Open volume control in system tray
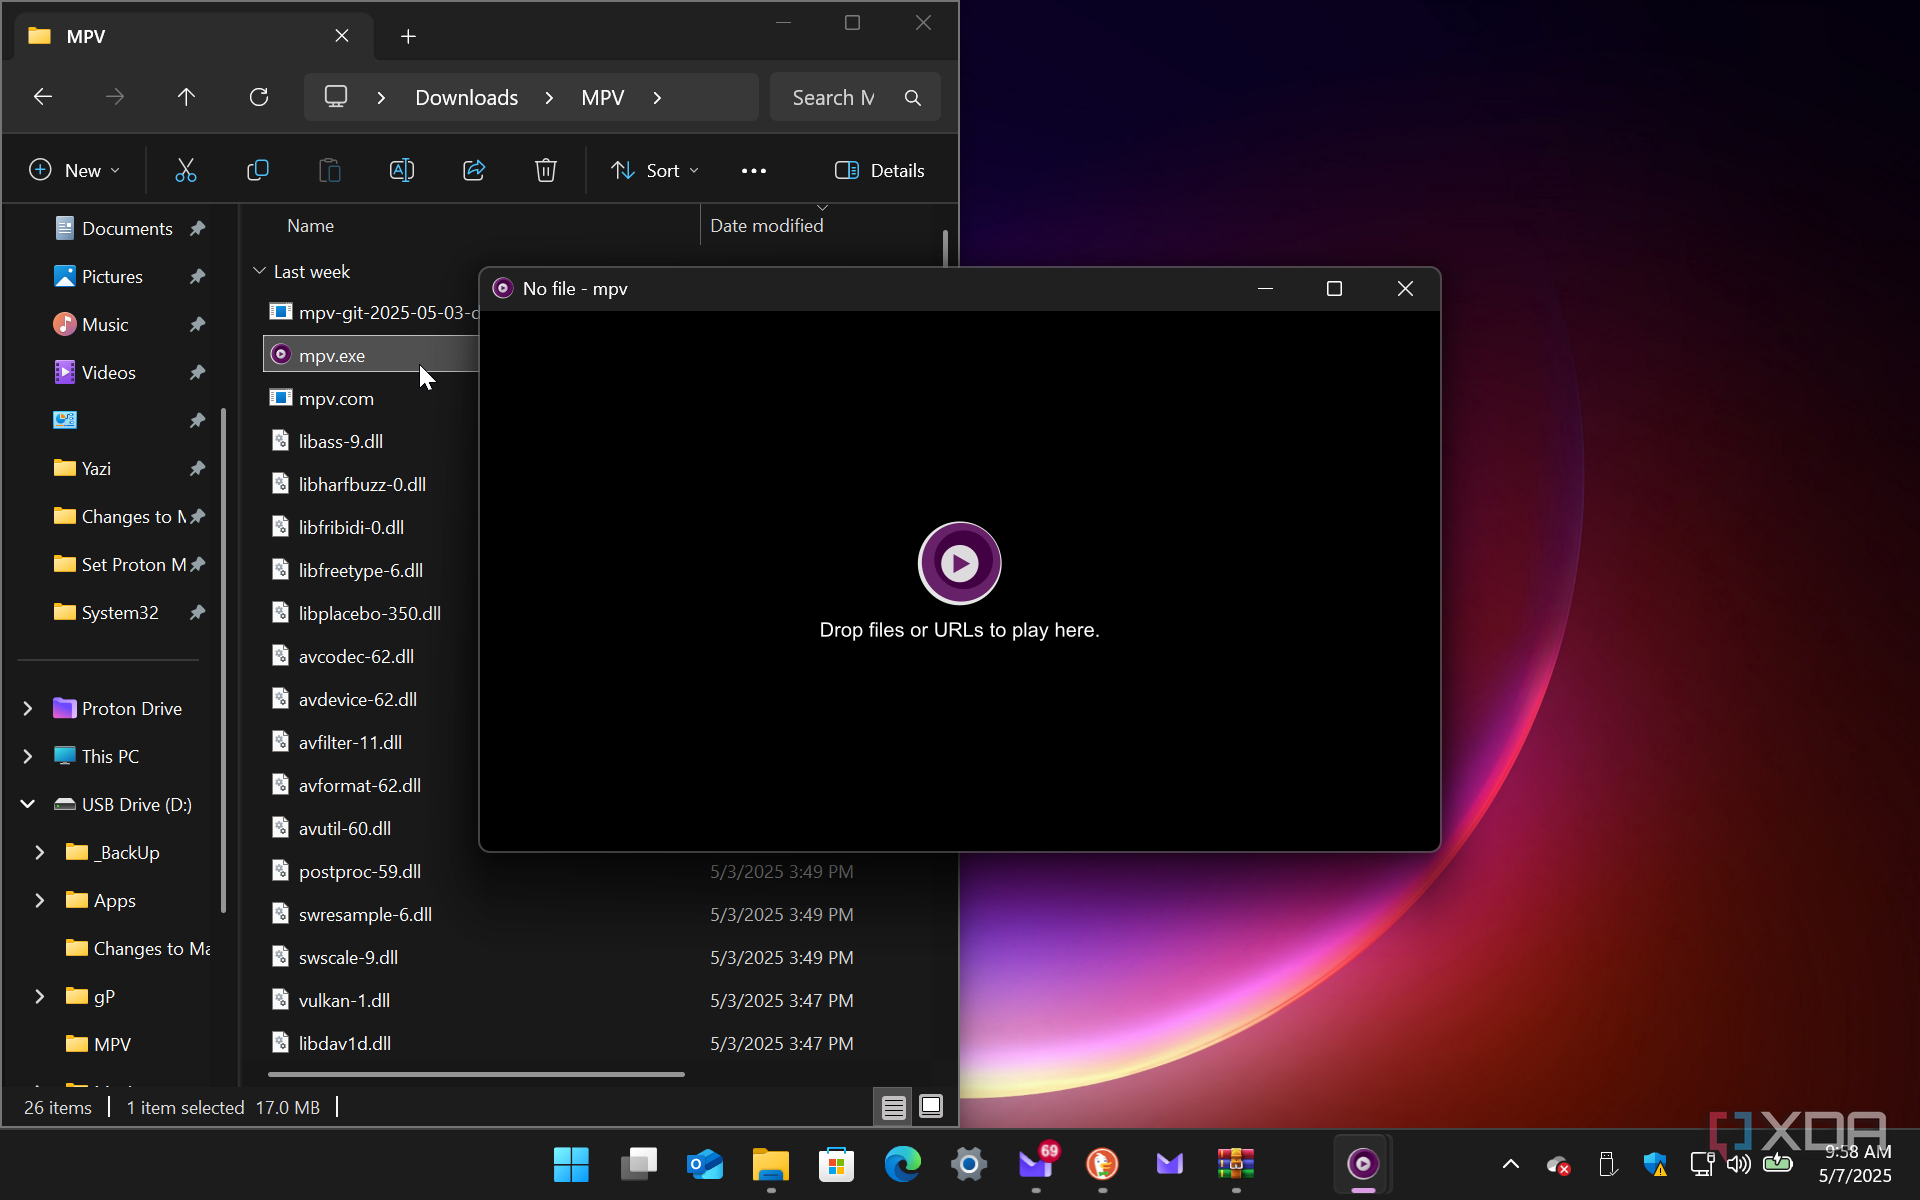The image size is (1920, 1200). (x=1739, y=1164)
